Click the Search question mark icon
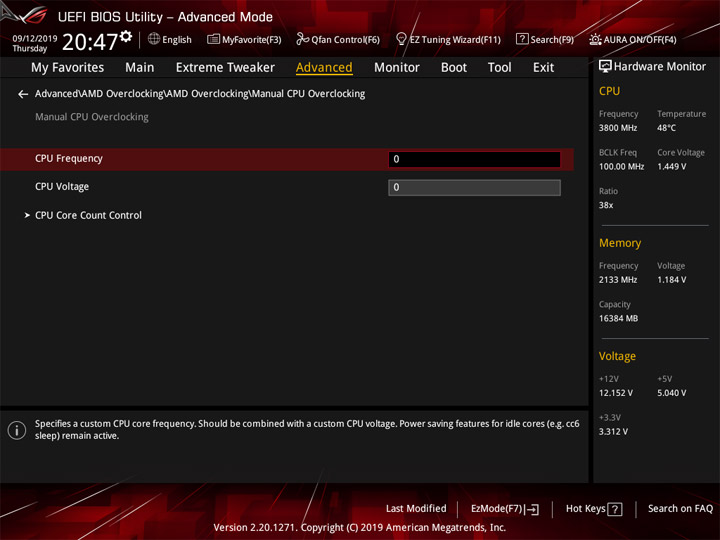Viewport: 720px width, 540px height. (522, 39)
